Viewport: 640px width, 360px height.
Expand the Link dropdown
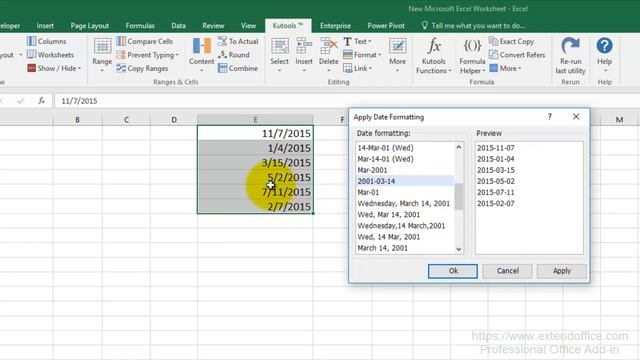coord(358,68)
